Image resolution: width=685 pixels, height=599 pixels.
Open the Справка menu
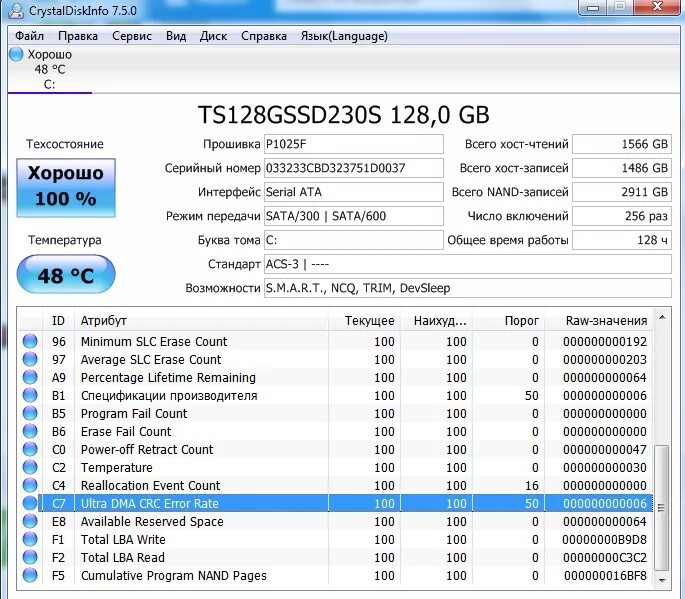(x=263, y=36)
